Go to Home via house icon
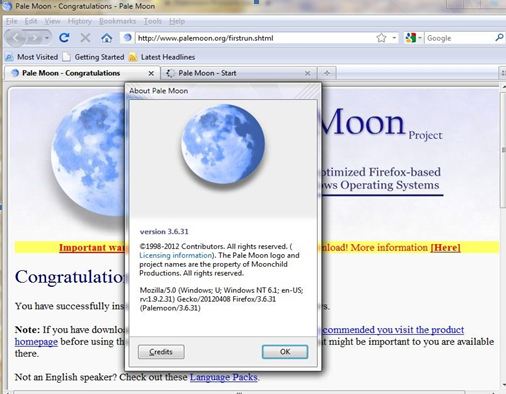Screen dimensions: 506x394 [107, 38]
